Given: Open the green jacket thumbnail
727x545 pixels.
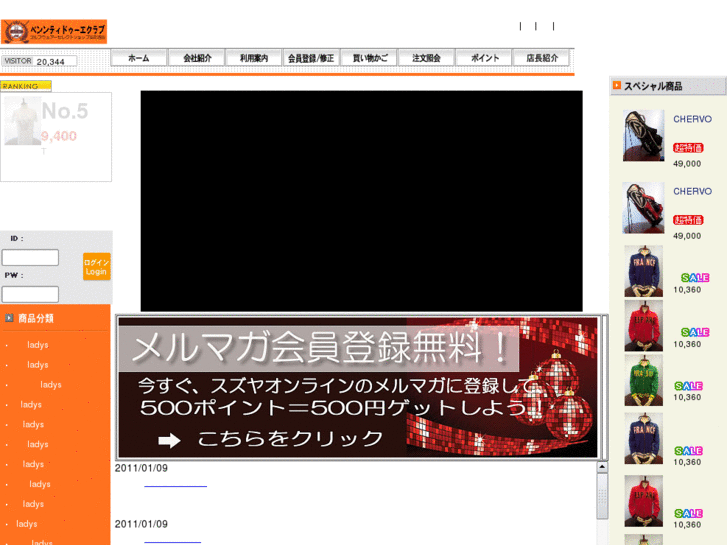Looking at the screenshot, I should click(x=644, y=380).
